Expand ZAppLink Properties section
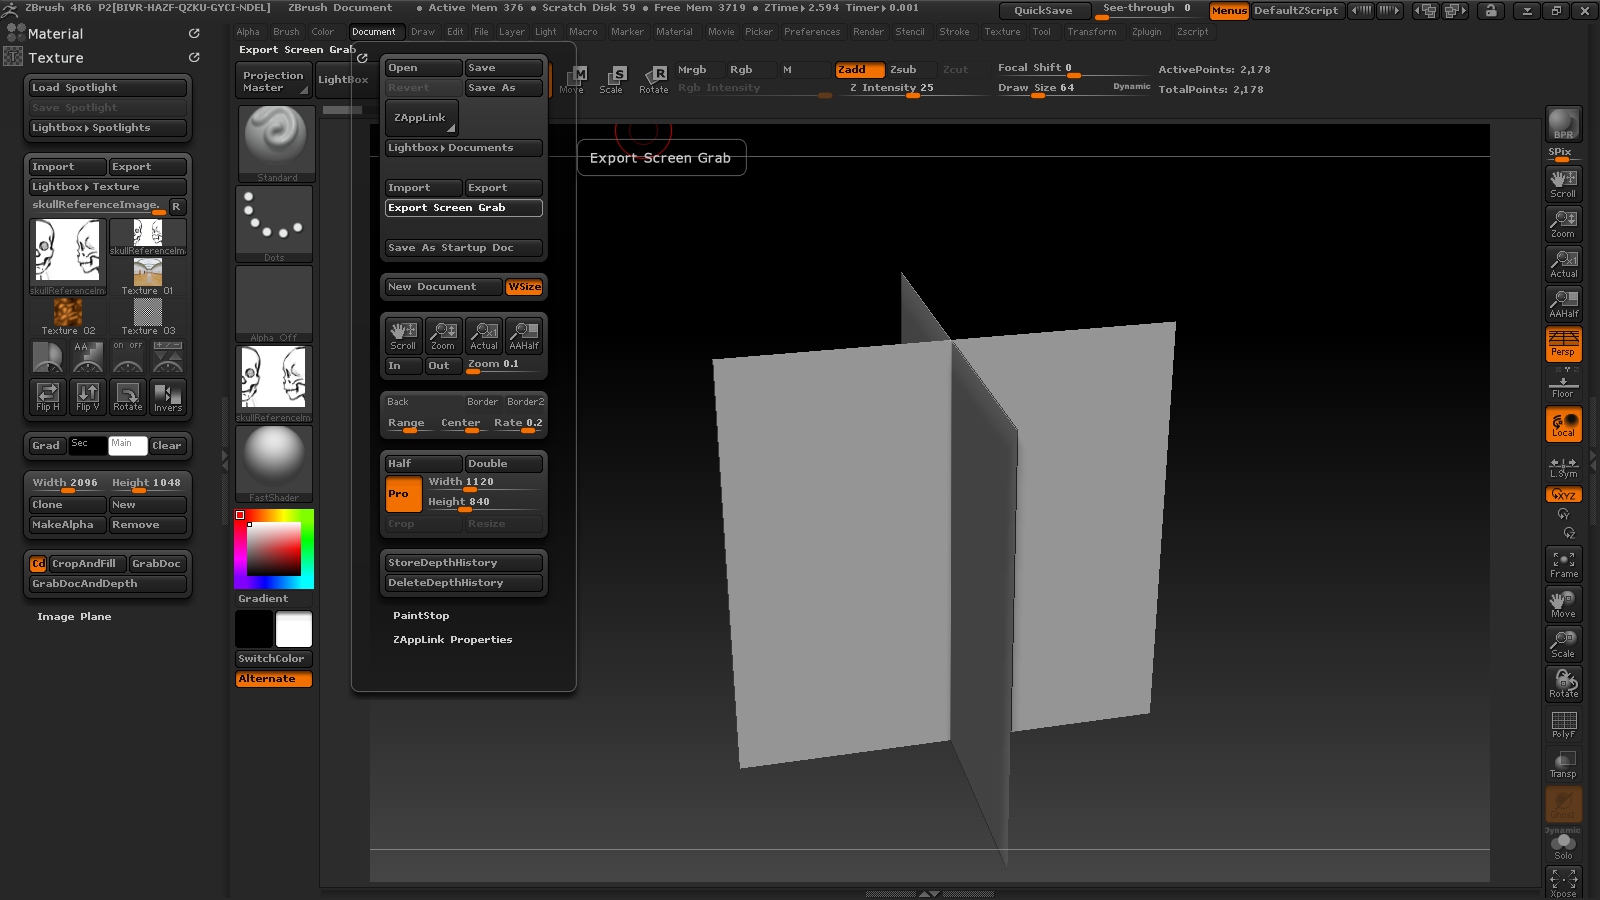This screenshot has height=900, width=1600. (x=452, y=640)
